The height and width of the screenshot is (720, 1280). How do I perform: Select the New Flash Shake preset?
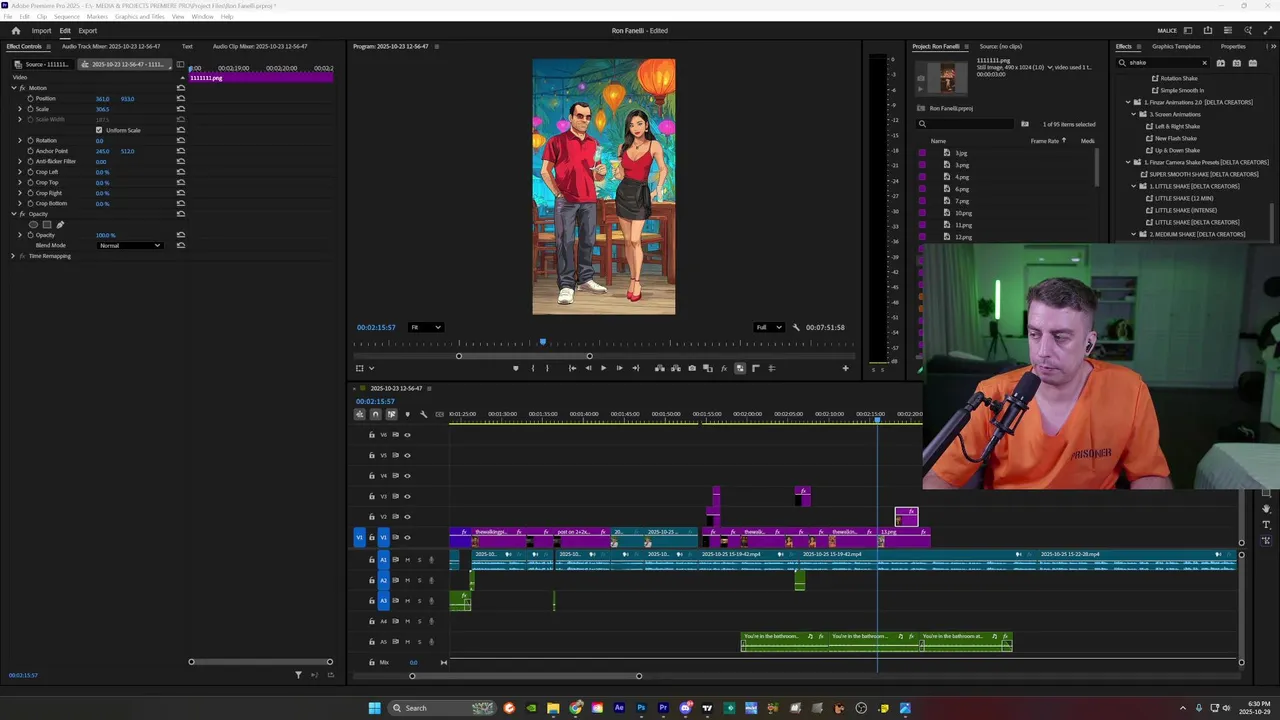click(x=1176, y=138)
